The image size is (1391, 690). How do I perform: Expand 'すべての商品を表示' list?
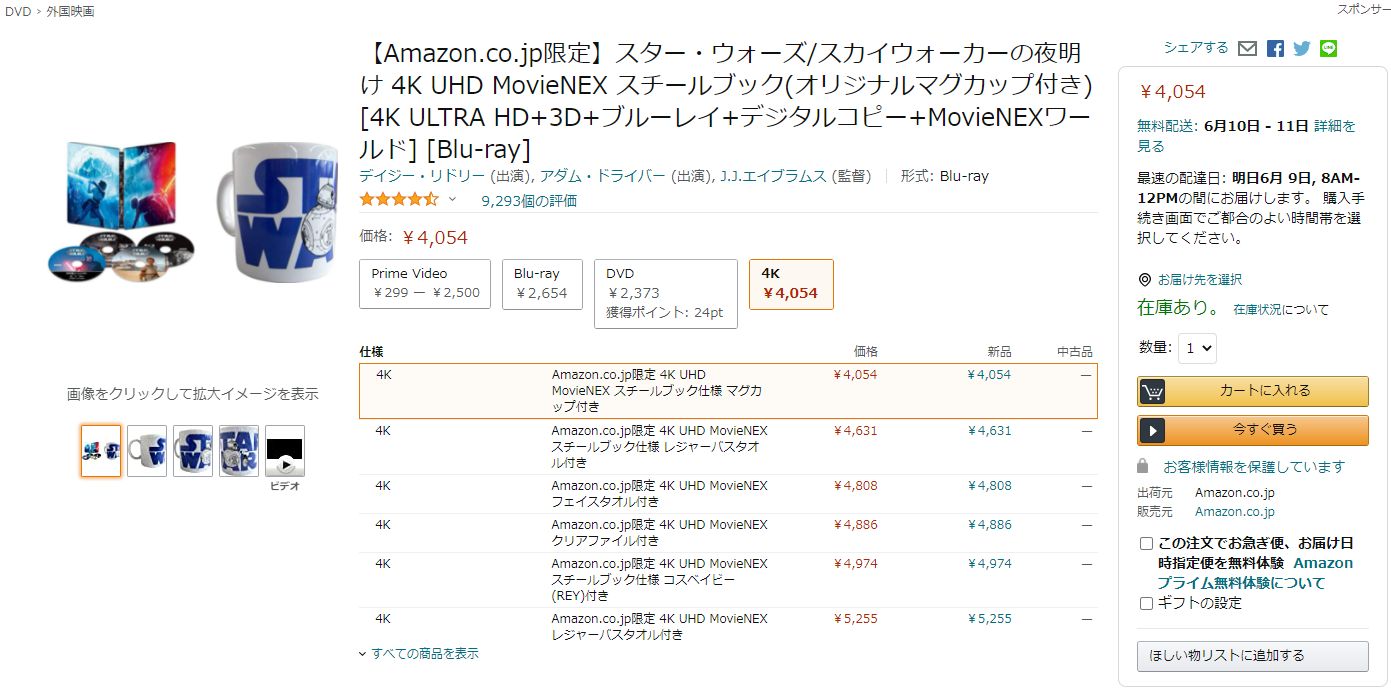pyautogui.click(x=419, y=653)
